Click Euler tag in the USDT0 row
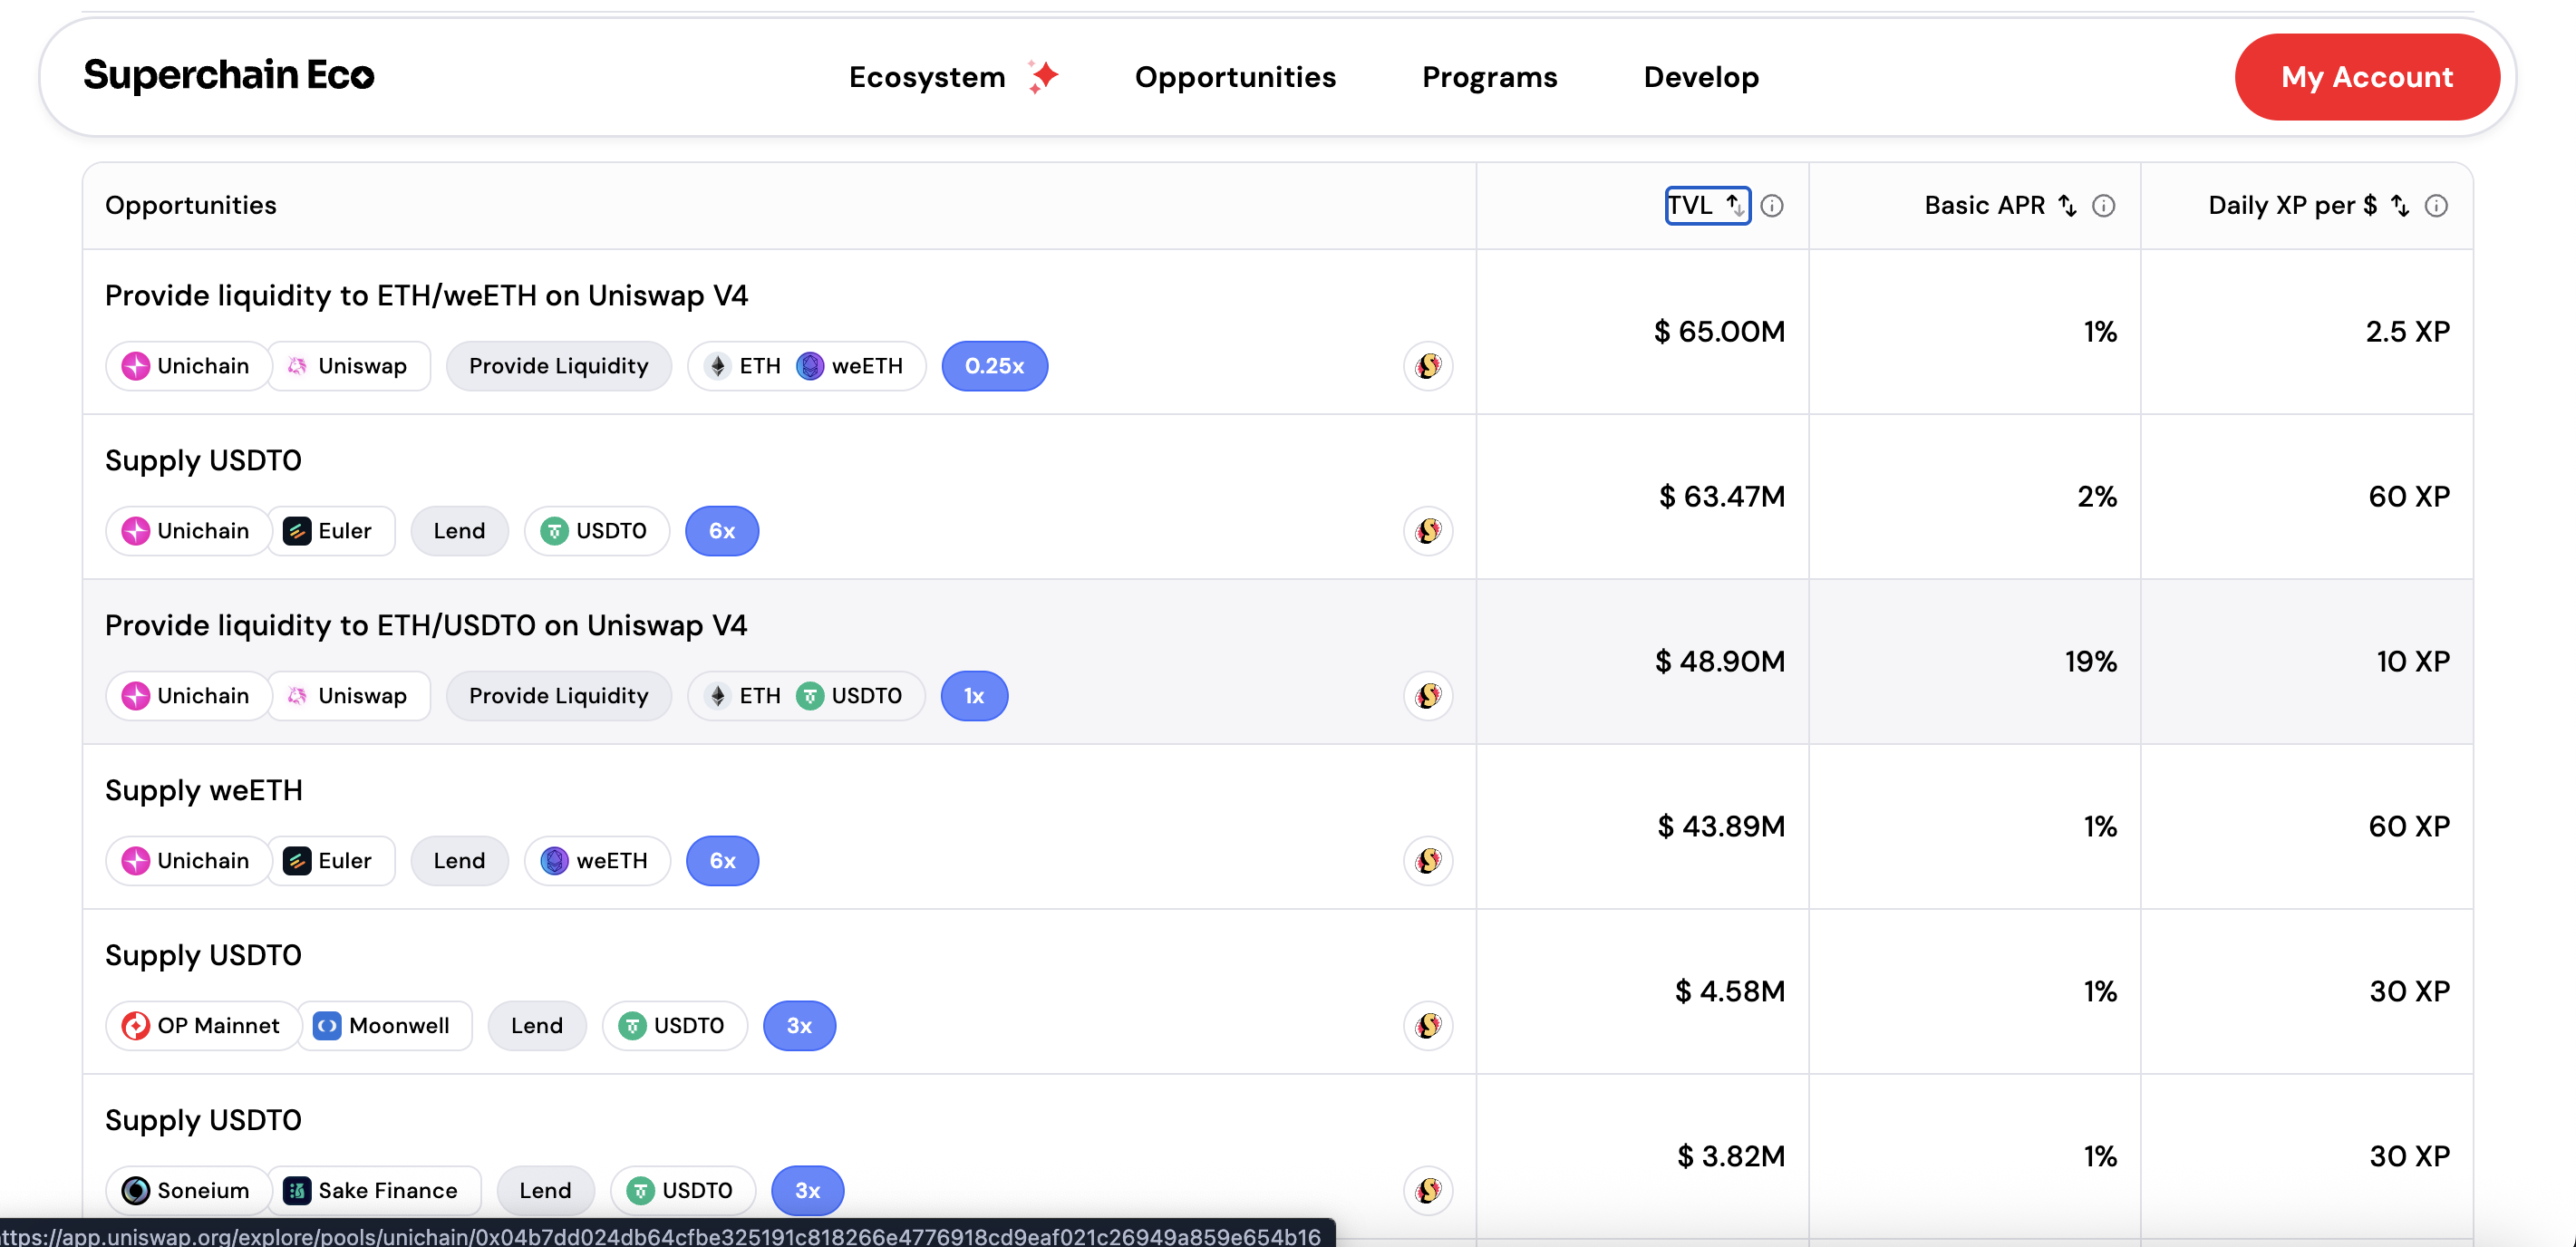The image size is (2576, 1247). click(331, 531)
